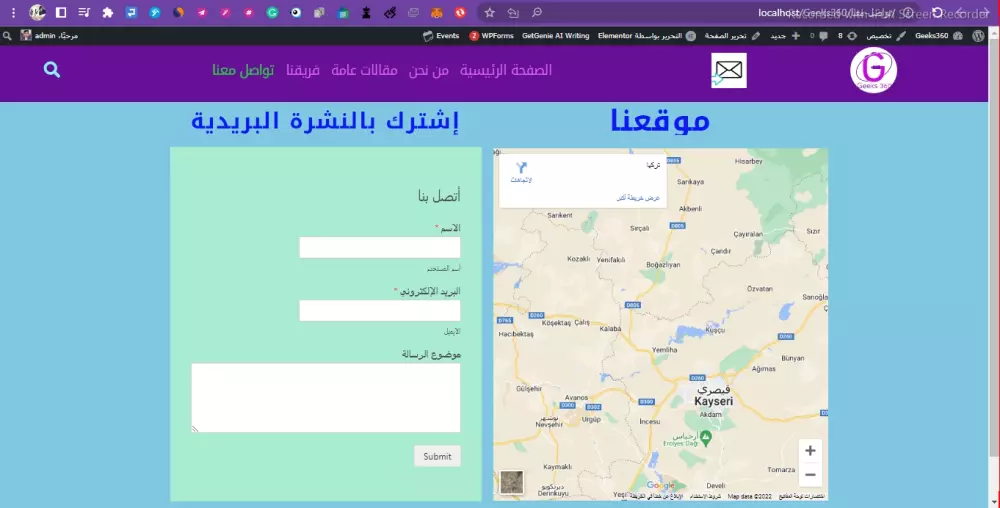Click the share icon in address bar
This screenshot has height=508, width=1000.
tap(513, 12)
